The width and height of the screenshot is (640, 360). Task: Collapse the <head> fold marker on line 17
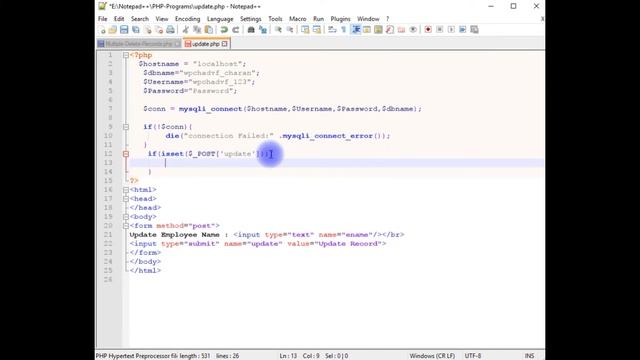click(126, 199)
